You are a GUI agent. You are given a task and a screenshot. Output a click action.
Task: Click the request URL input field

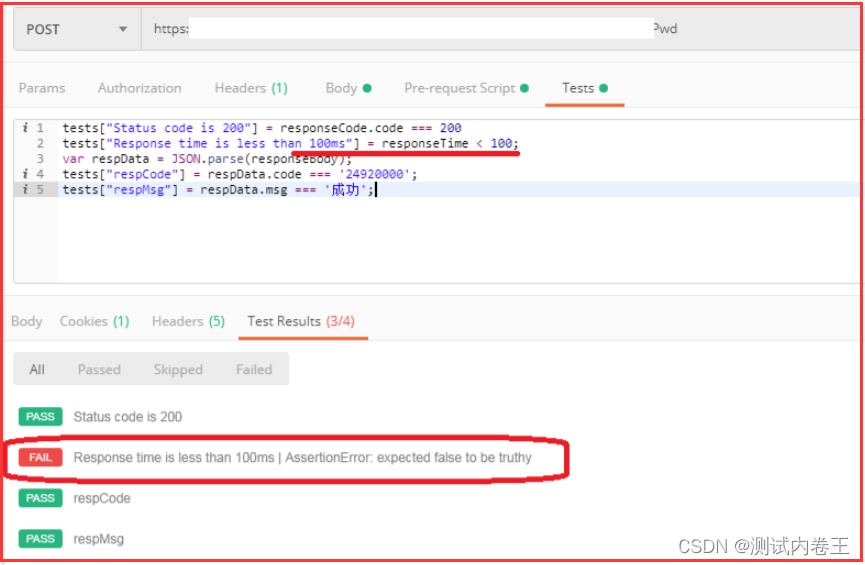pyautogui.click(x=500, y=29)
